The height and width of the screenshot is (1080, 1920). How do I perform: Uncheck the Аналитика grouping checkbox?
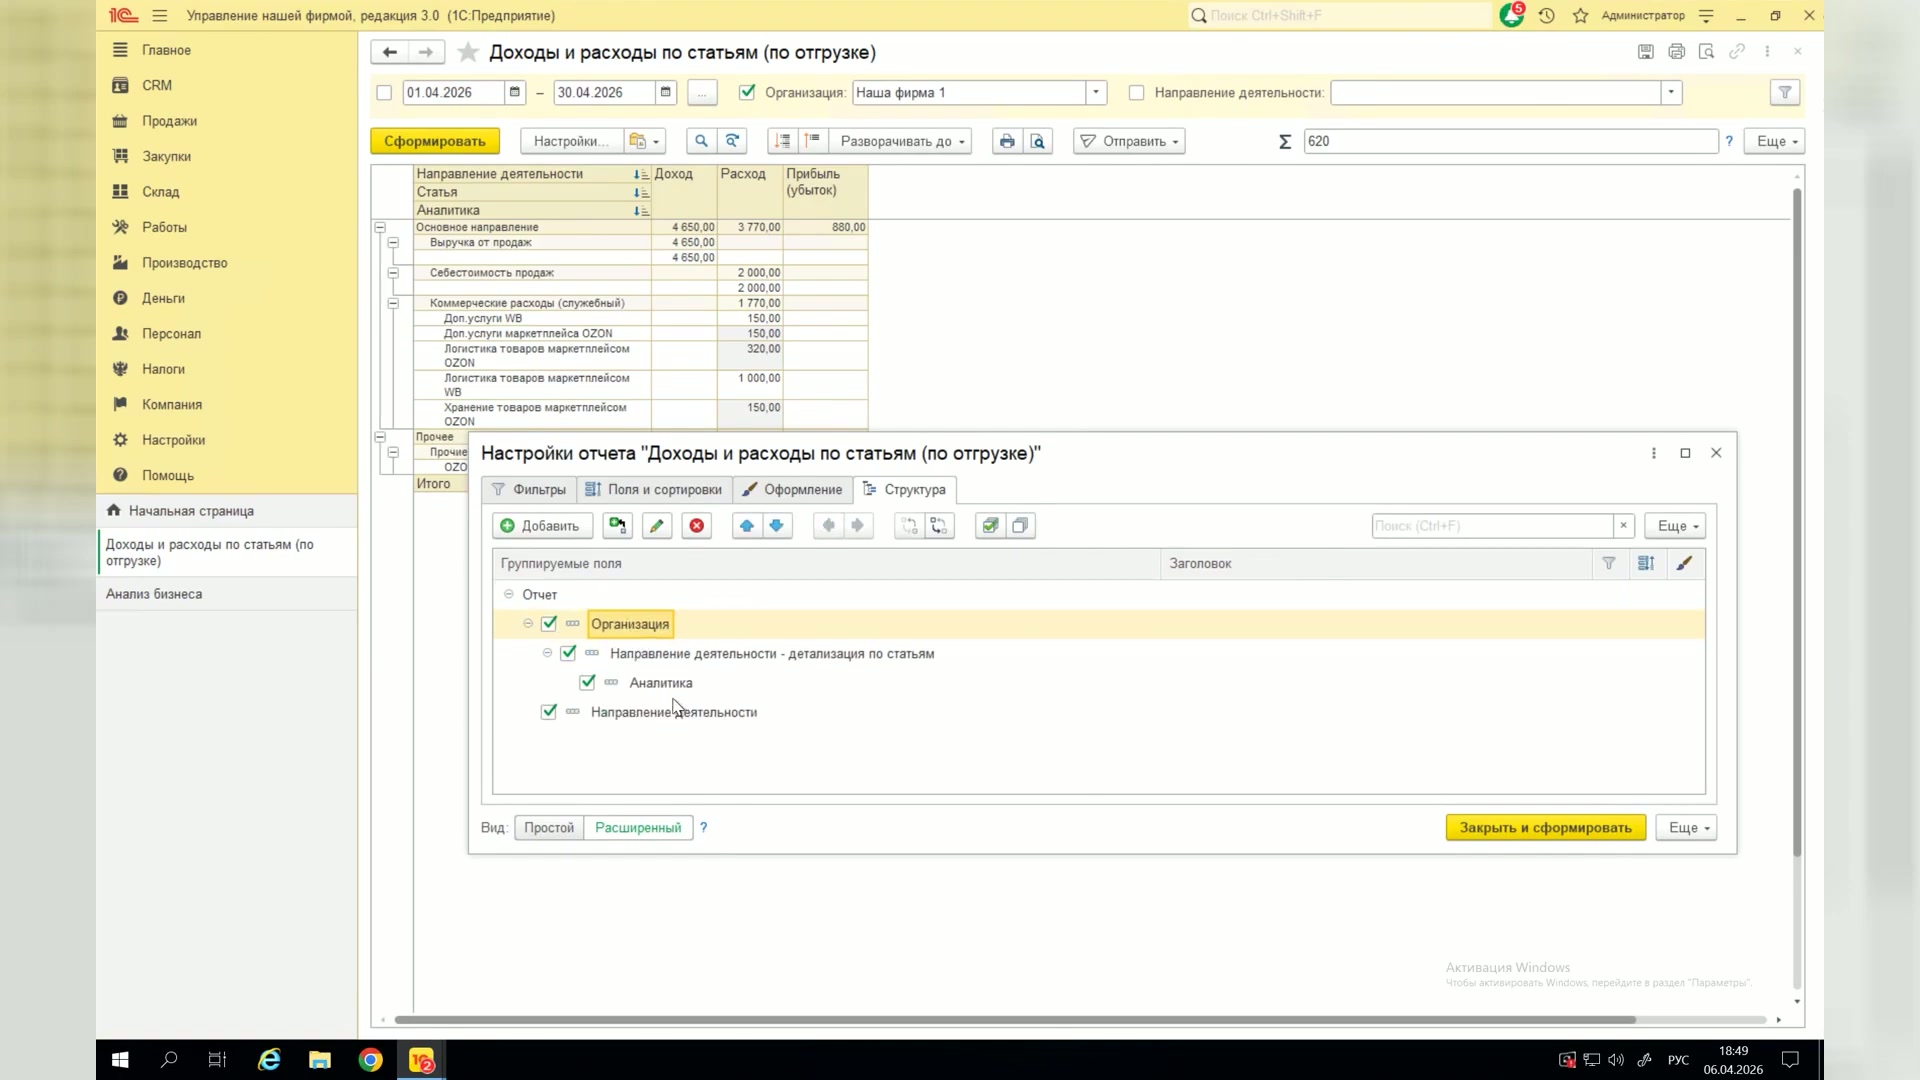(x=588, y=683)
